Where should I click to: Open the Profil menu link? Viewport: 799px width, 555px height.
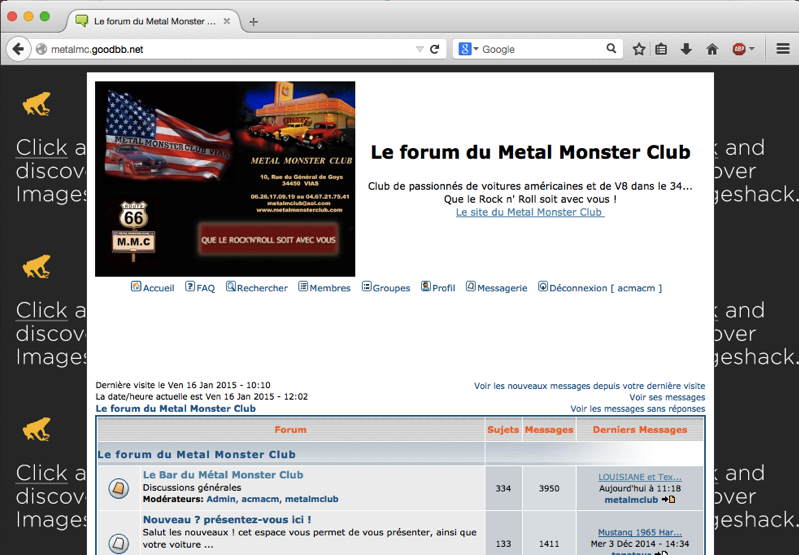point(443,288)
